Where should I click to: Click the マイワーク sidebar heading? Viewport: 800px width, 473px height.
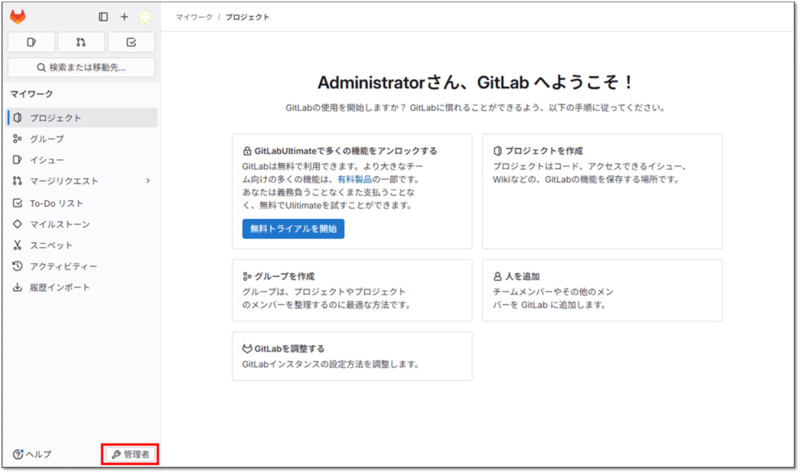click(32, 94)
